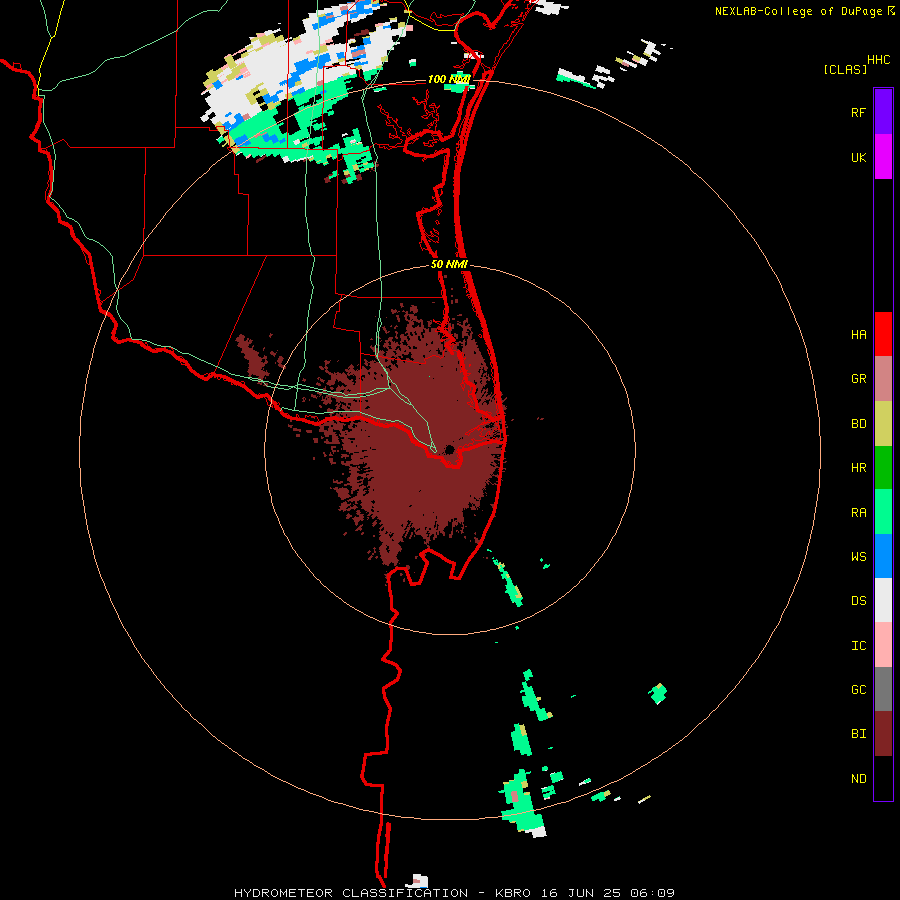Click the 'GR' legend label
The image size is (900, 900).
(x=859, y=379)
